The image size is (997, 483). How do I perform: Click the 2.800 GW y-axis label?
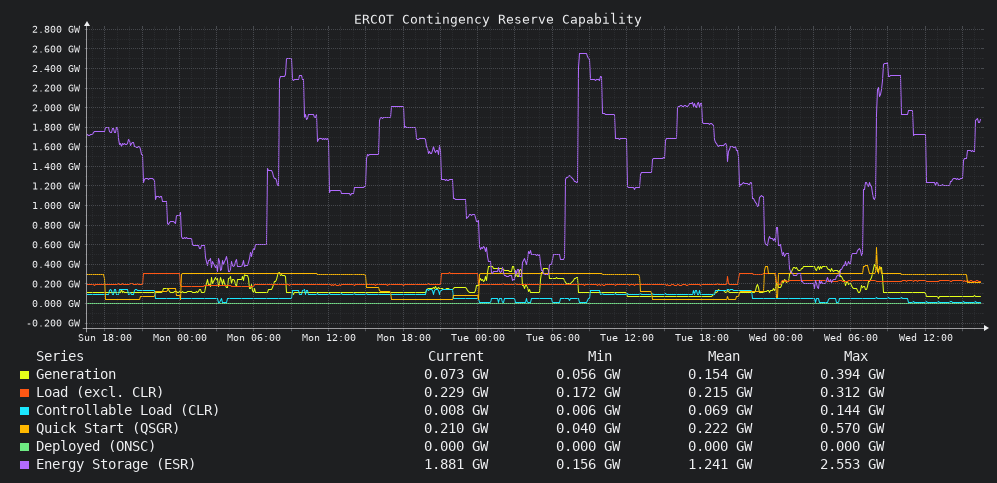pyautogui.click(x=57, y=29)
